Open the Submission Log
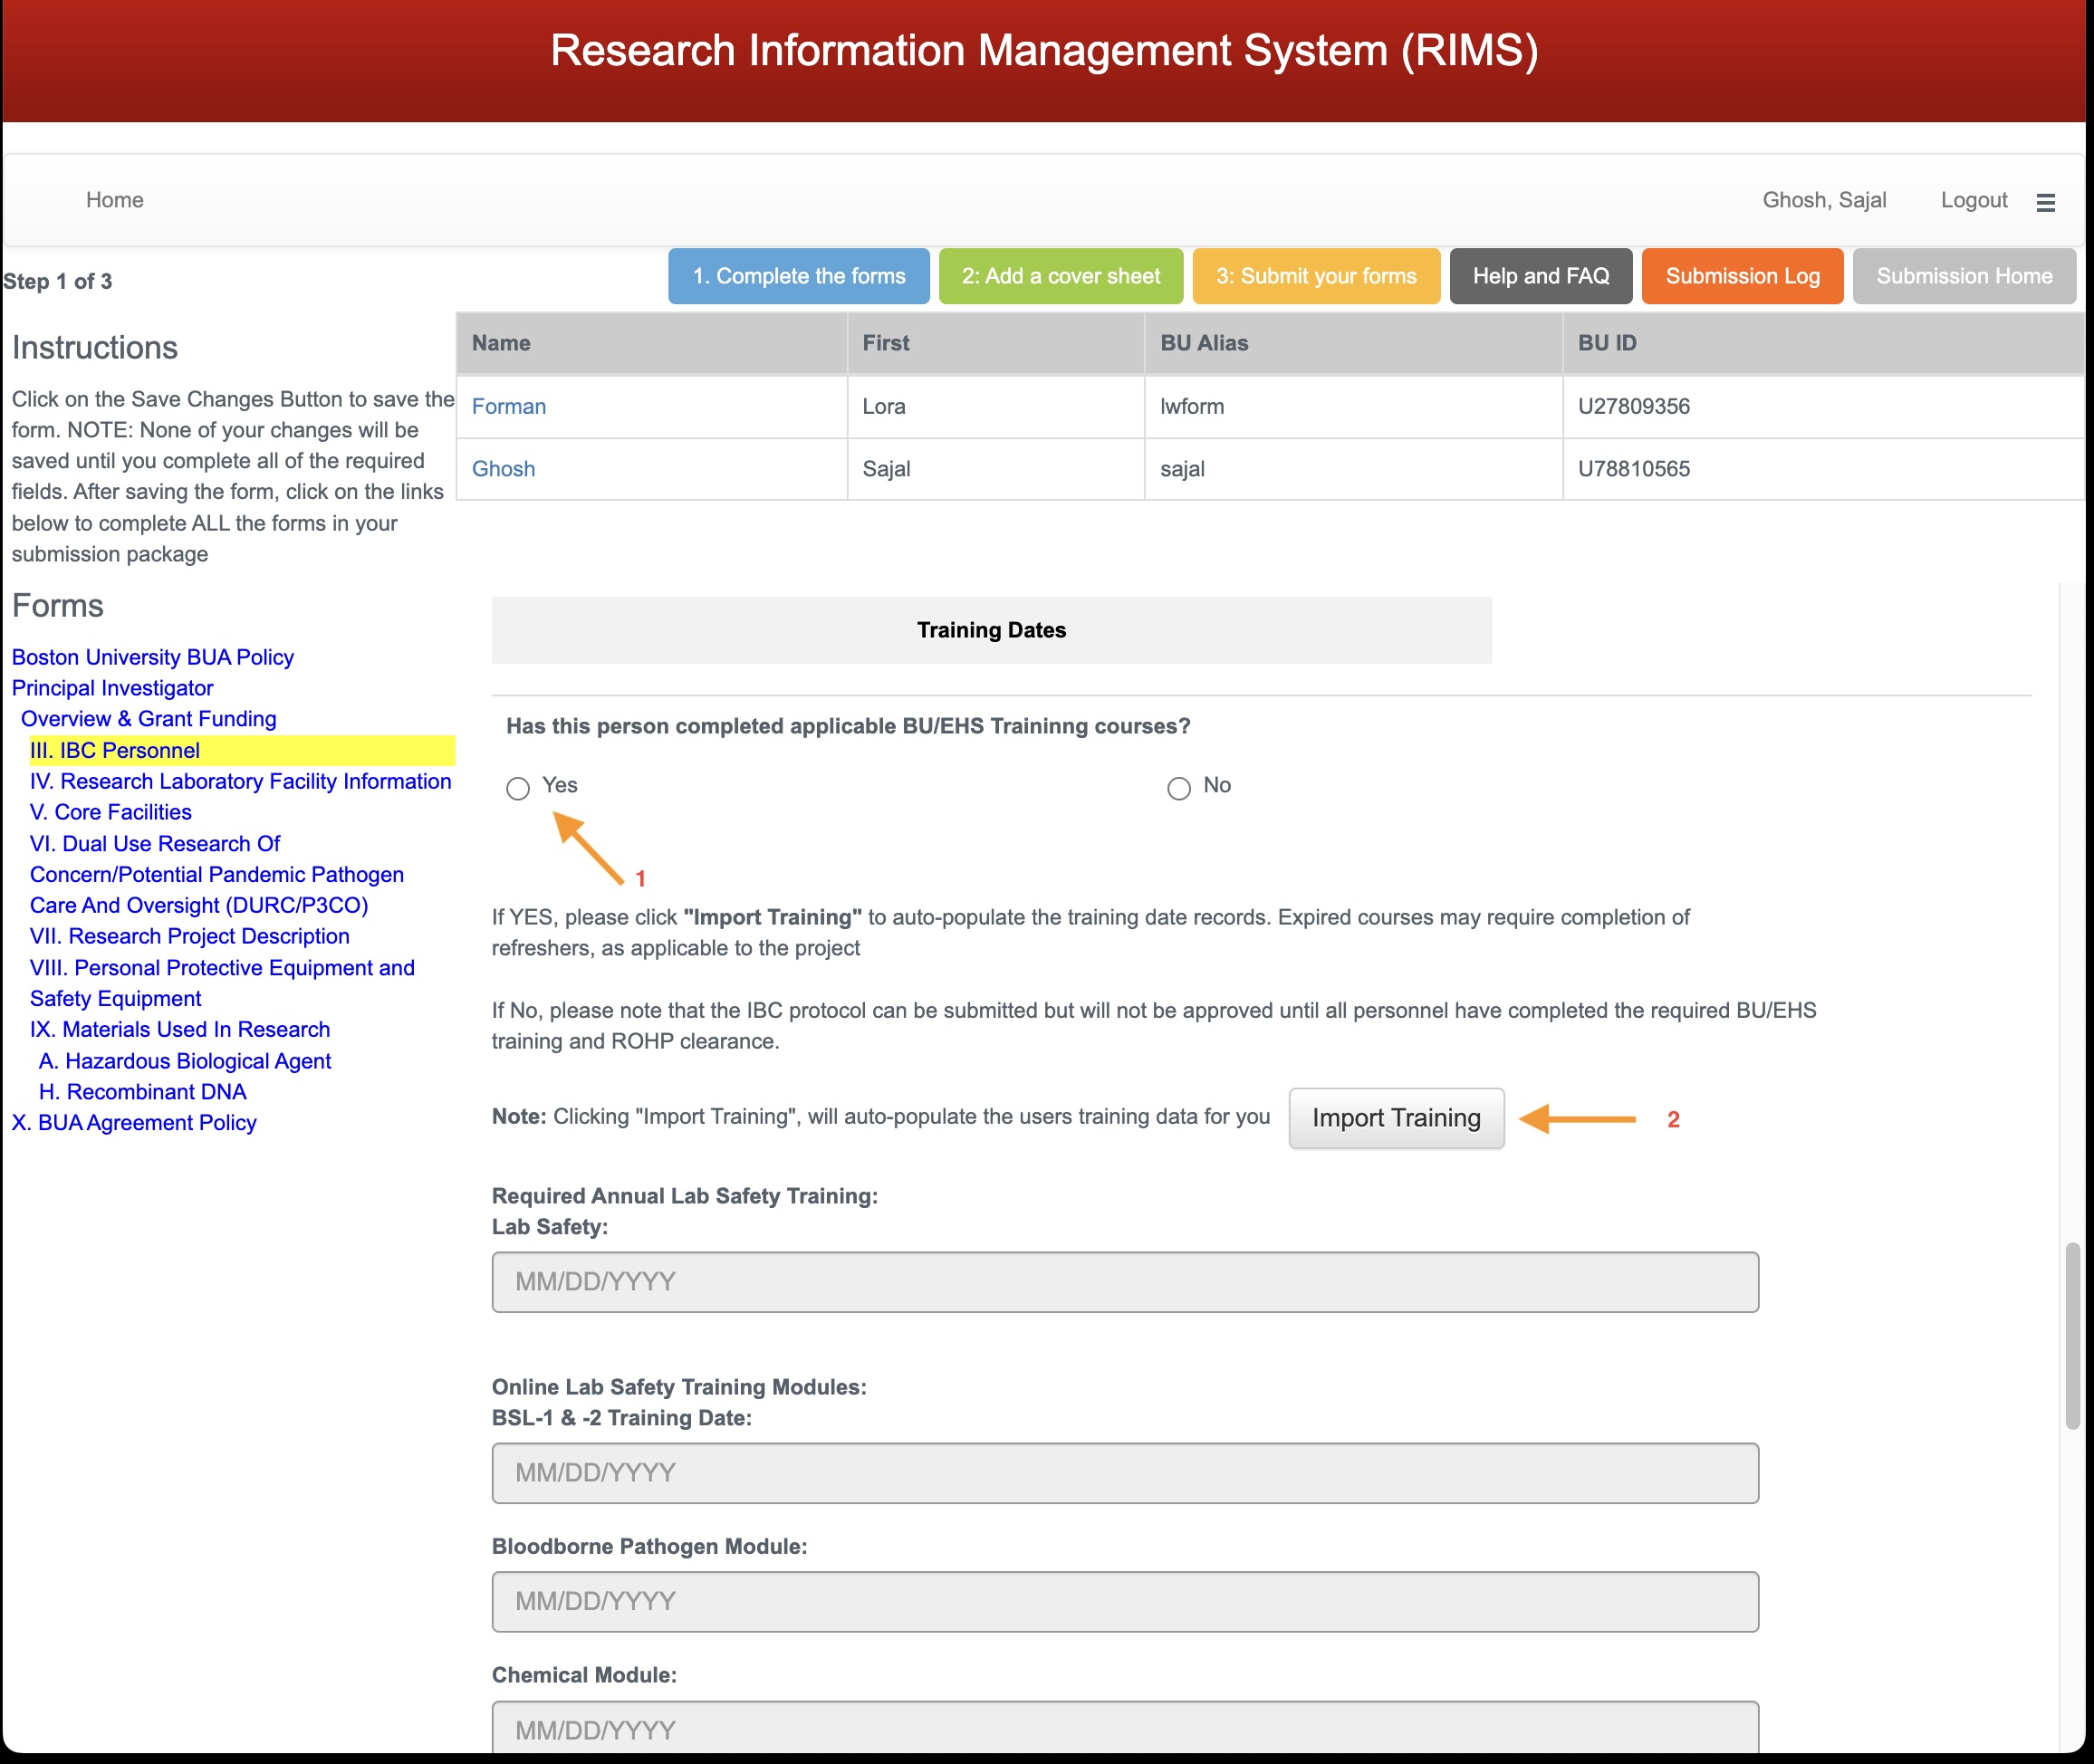Screen dimensions: 2094x1764 click(x=1742, y=276)
